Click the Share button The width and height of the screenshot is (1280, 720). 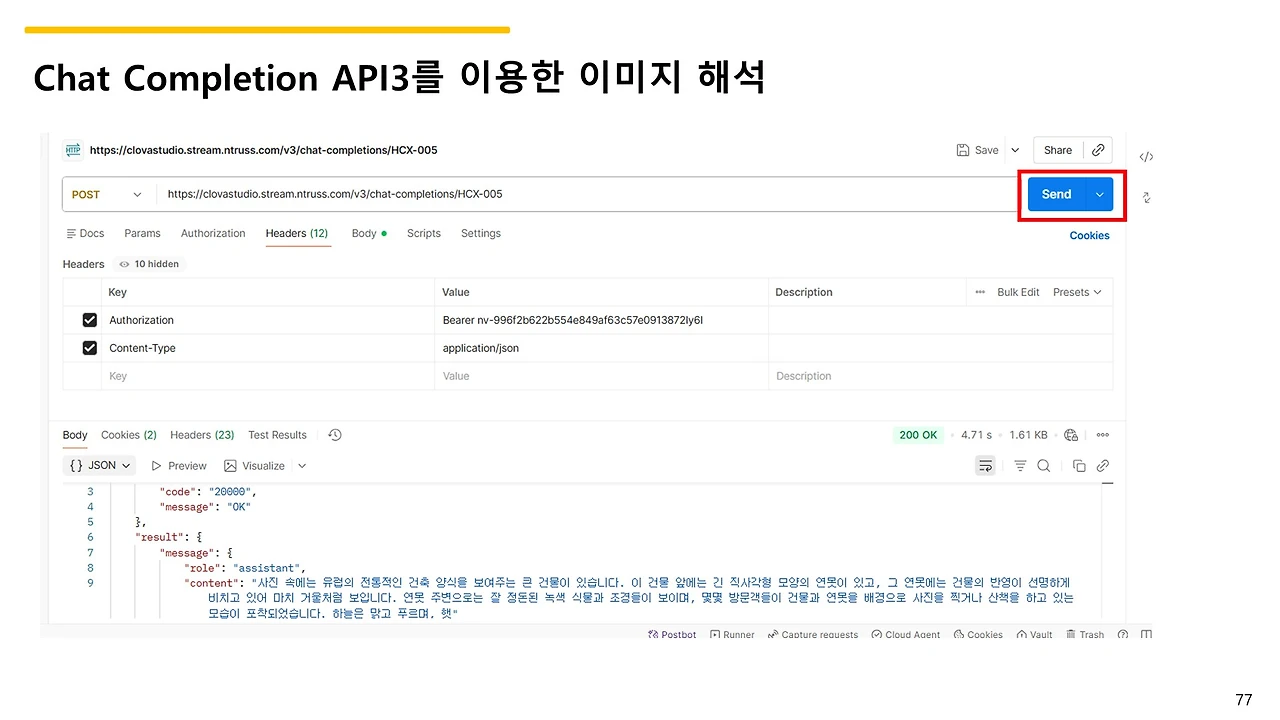click(1058, 150)
